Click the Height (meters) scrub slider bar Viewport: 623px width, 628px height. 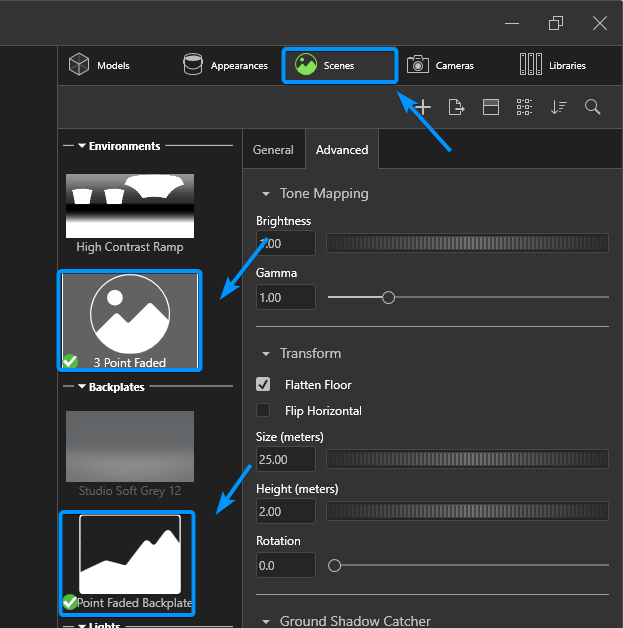point(467,511)
